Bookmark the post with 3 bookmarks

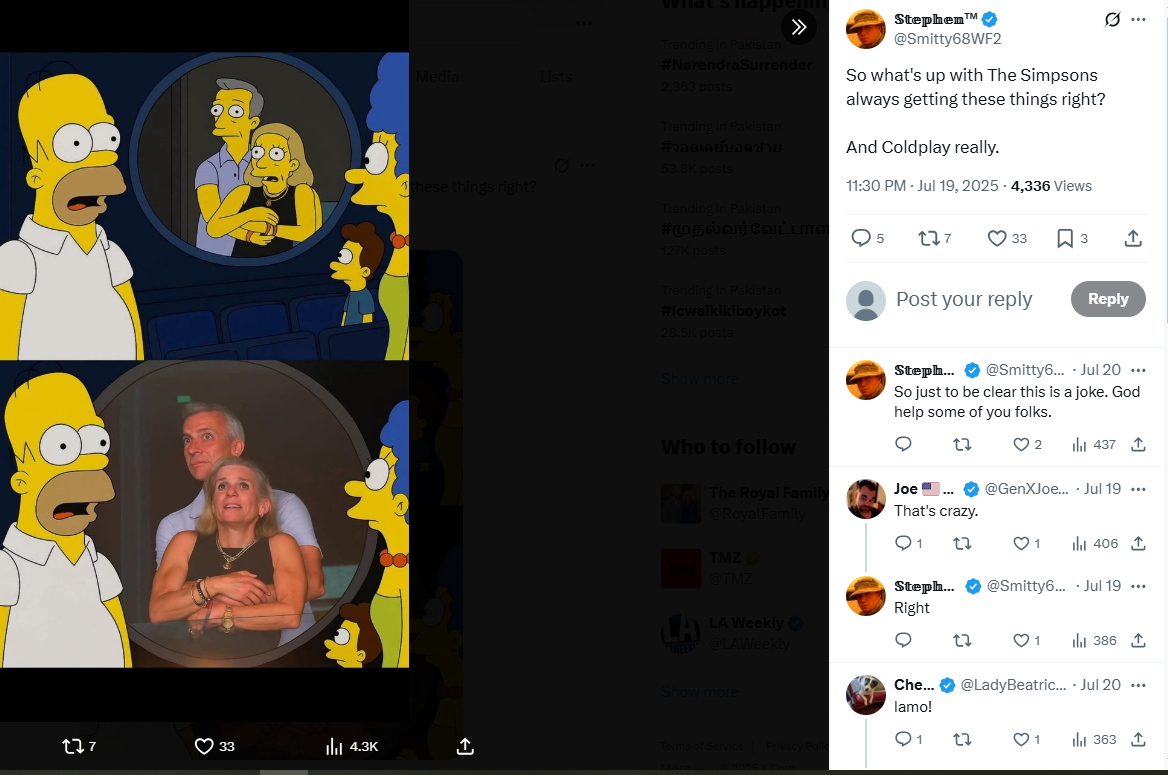pyautogui.click(x=1065, y=238)
